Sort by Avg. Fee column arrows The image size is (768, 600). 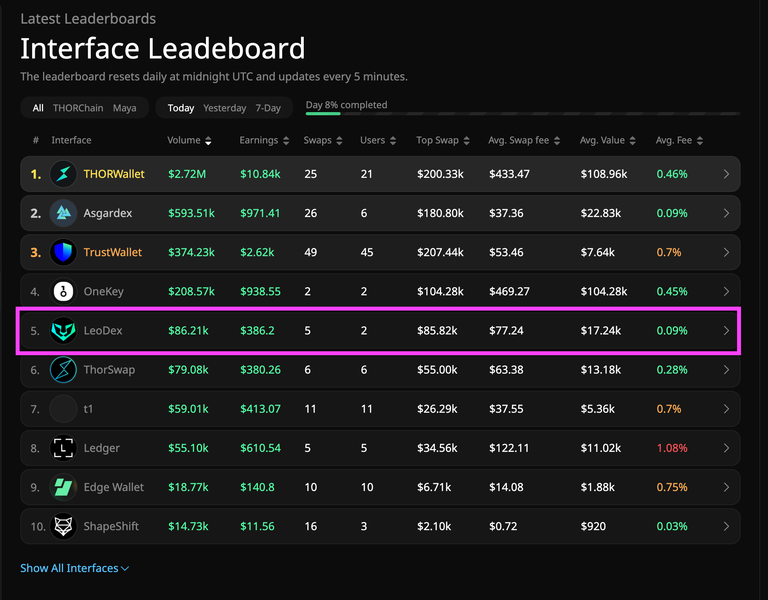tap(700, 141)
